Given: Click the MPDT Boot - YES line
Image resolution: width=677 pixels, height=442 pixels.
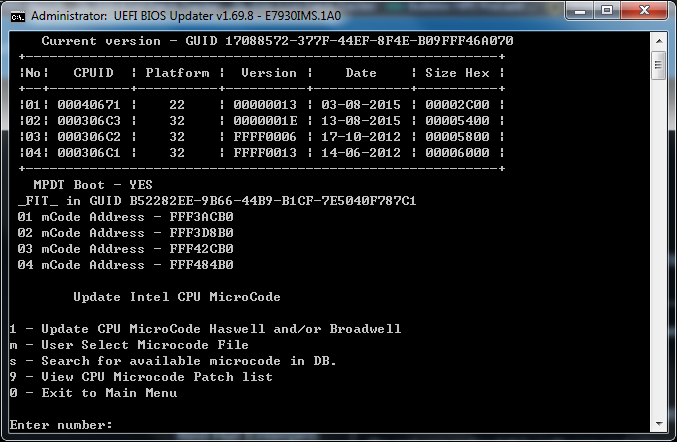Looking at the screenshot, I should click(x=93, y=185).
